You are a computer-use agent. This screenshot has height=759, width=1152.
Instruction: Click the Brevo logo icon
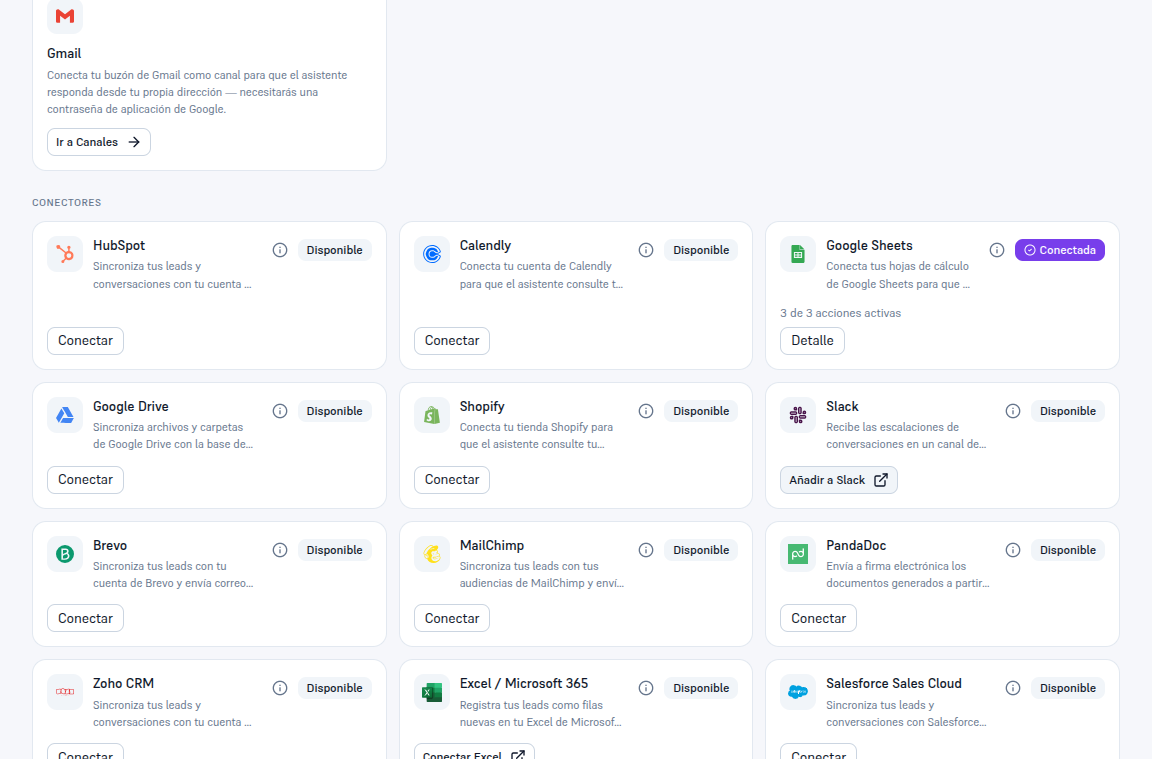(x=65, y=554)
